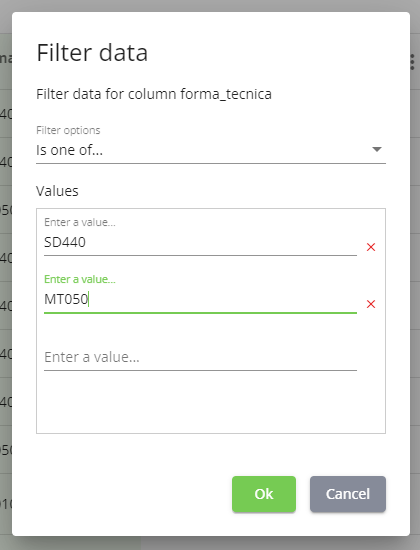Confirm the filter with Ok
The image size is (420, 550).
(264, 494)
